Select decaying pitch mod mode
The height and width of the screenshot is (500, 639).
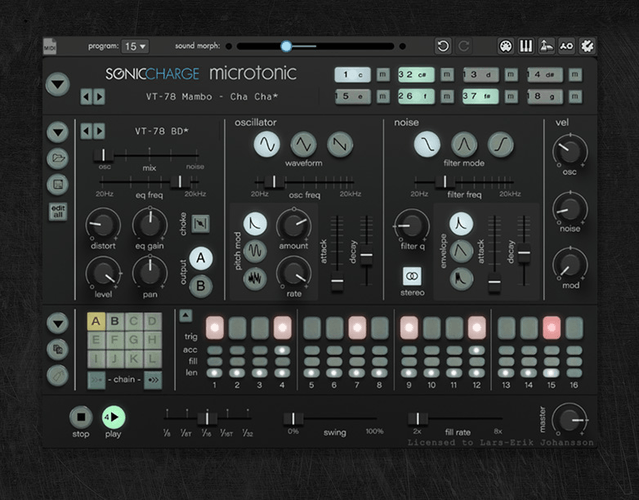[x=255, y=223]
